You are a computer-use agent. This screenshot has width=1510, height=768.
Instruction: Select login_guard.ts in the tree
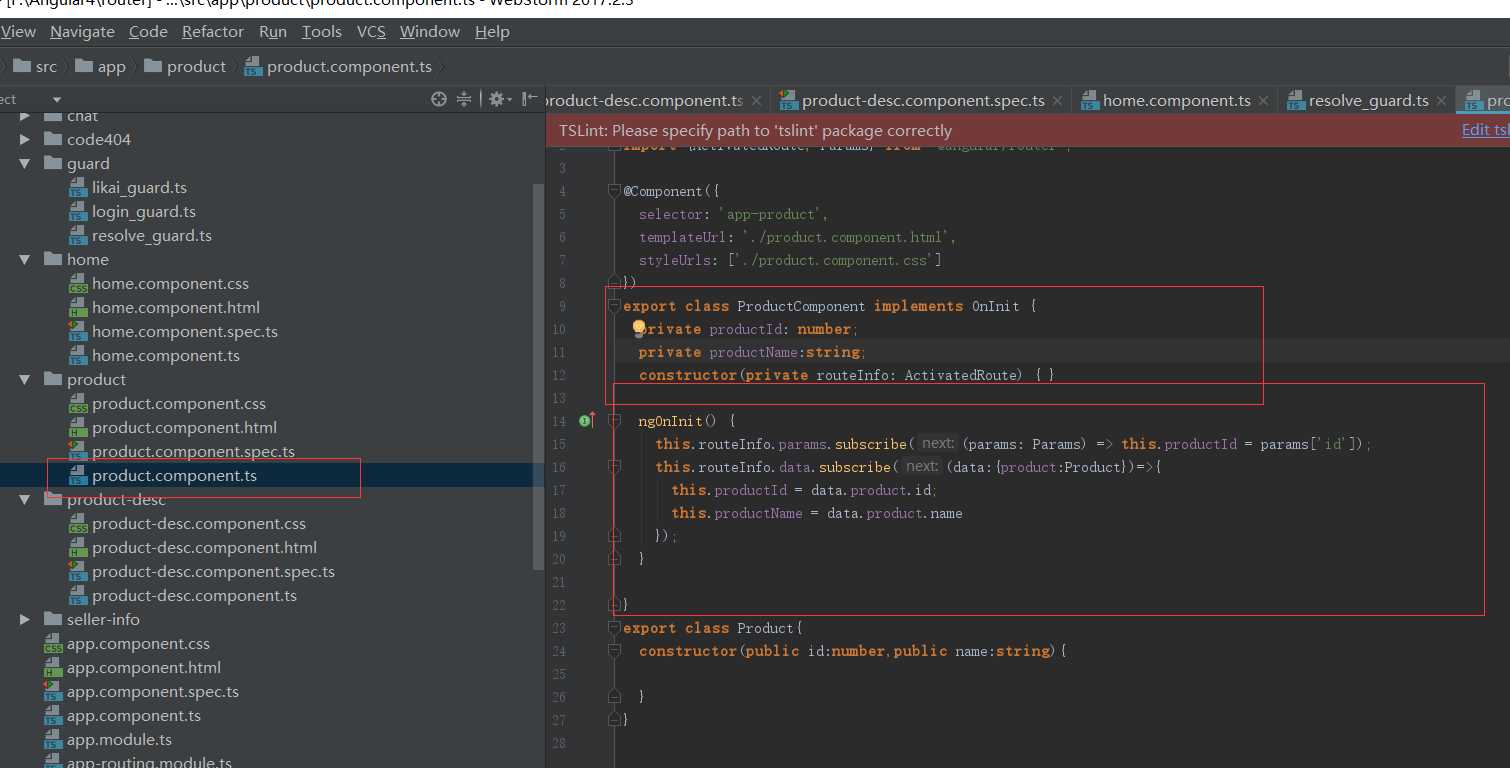tap(144, 212)
